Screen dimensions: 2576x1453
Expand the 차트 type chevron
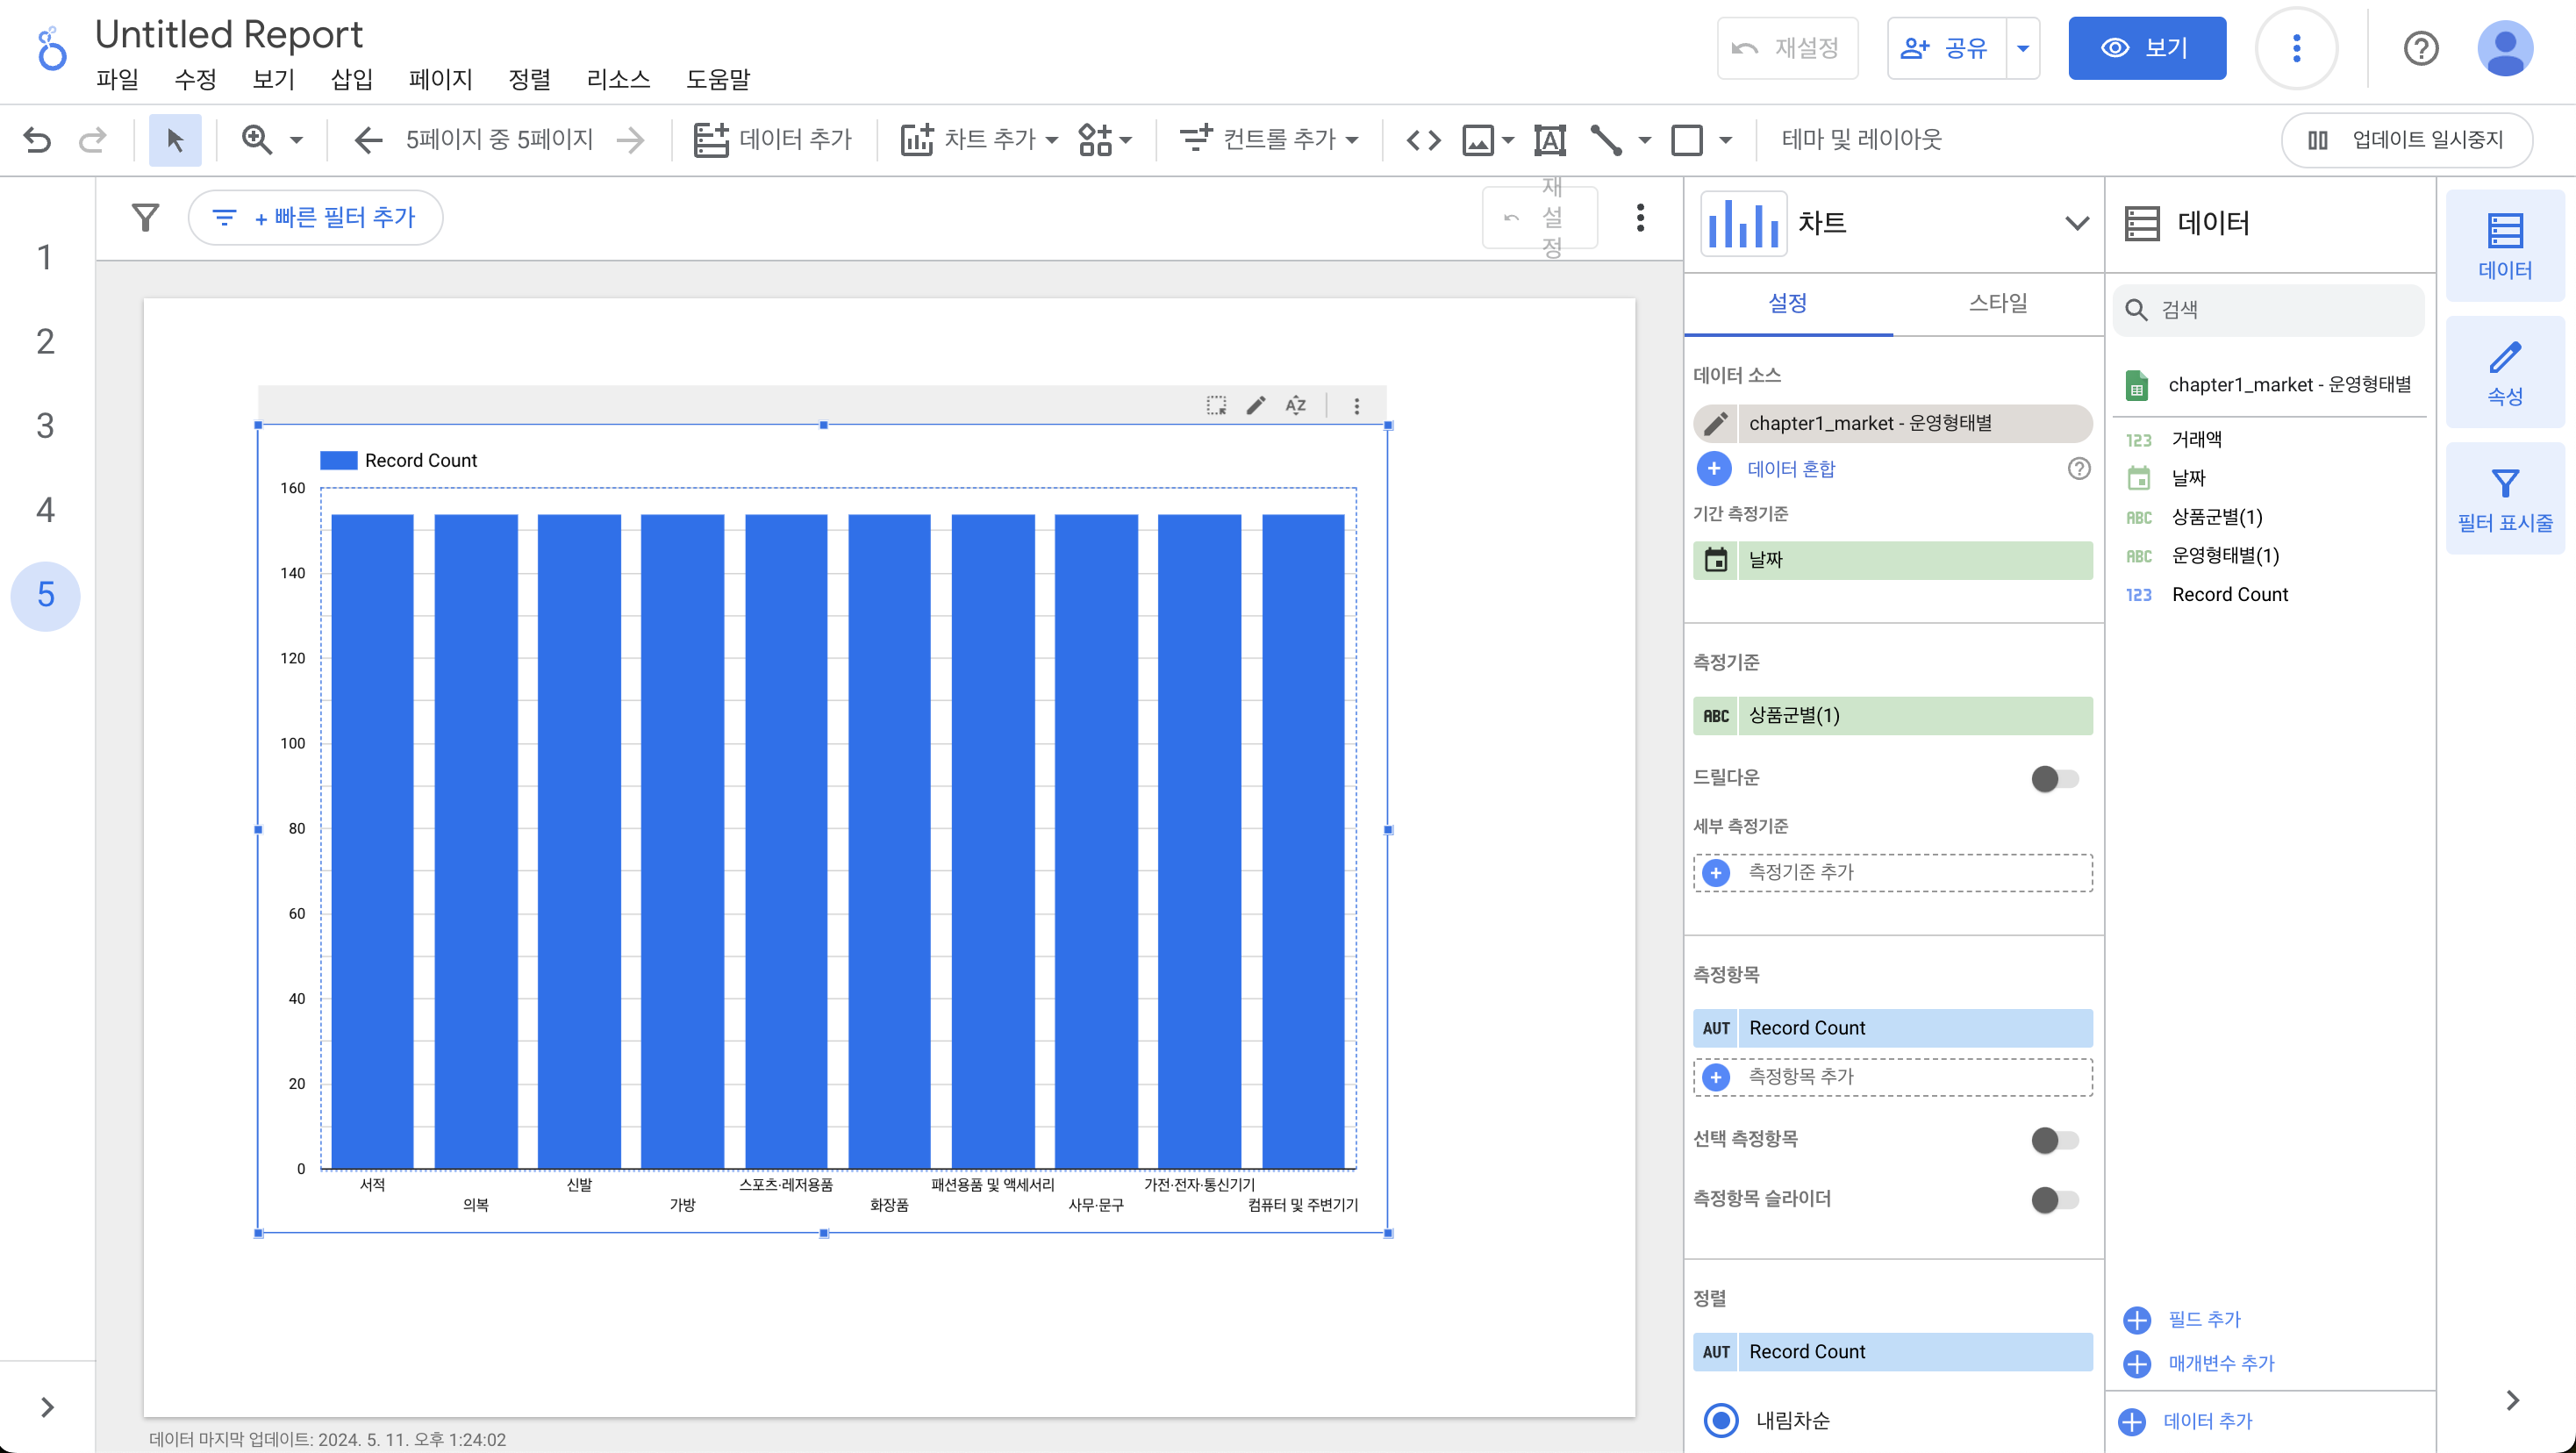(x=2076, y=223)
